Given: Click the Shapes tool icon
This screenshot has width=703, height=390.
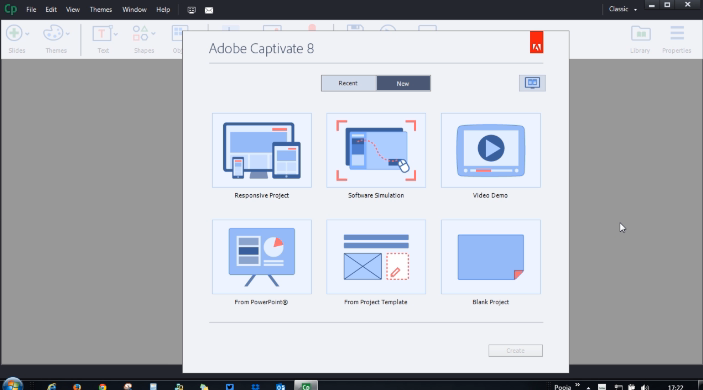Looking at the screenshot, I should coord(140,33).
